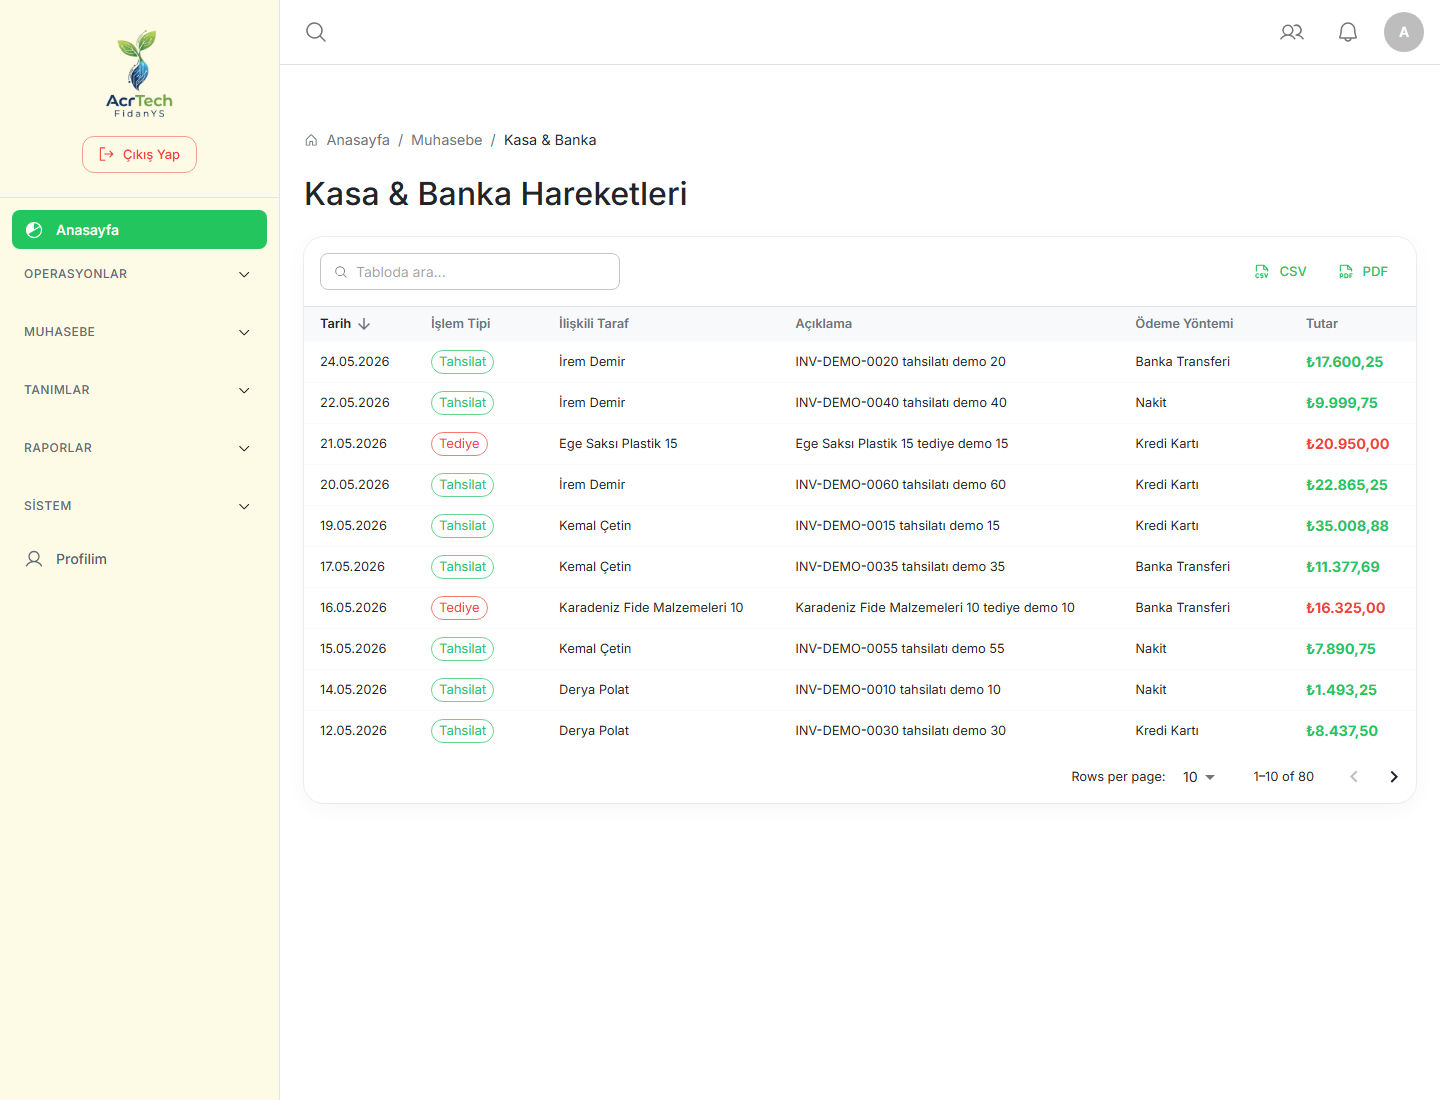Expand the SİSTEM sidebar section

[x=139, y=506]
